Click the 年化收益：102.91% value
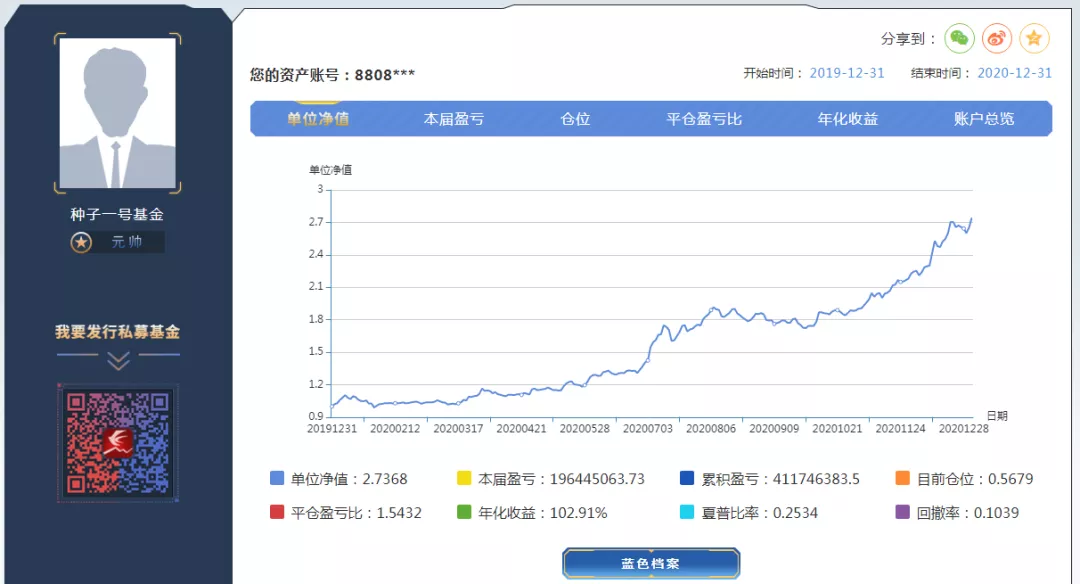 tap(543, 512)
